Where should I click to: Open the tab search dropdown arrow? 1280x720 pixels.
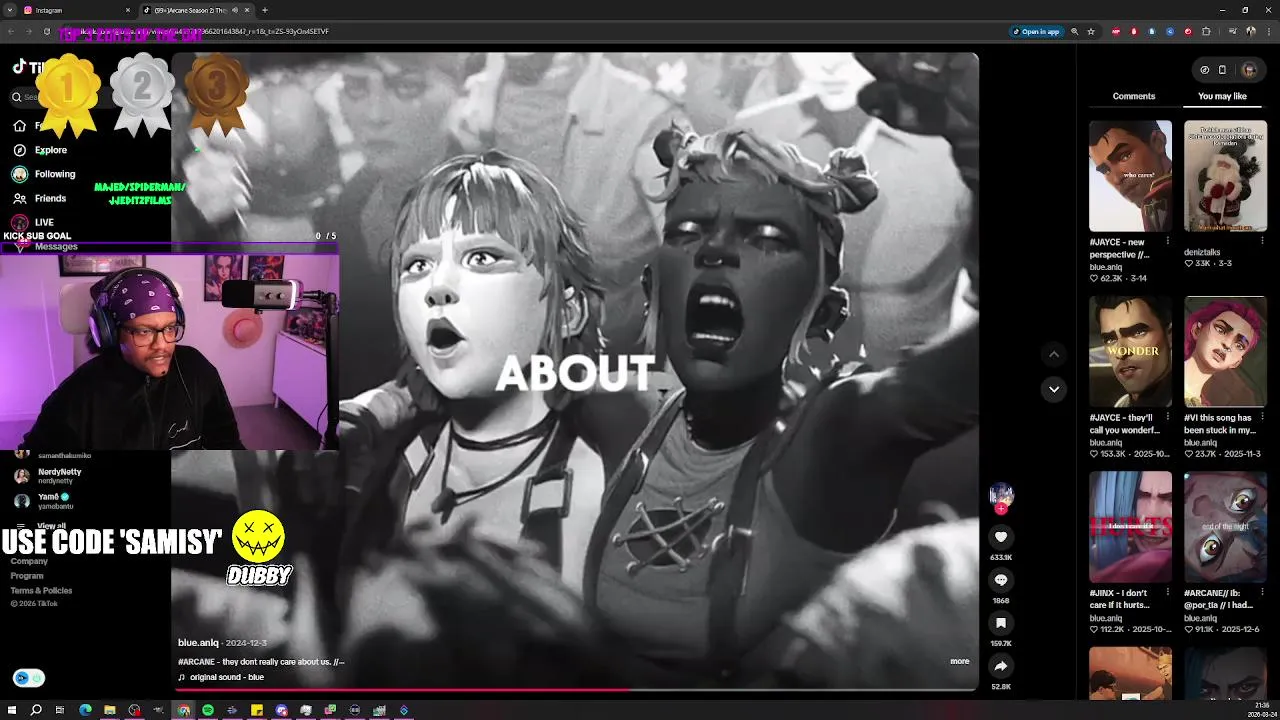point(10,10)
